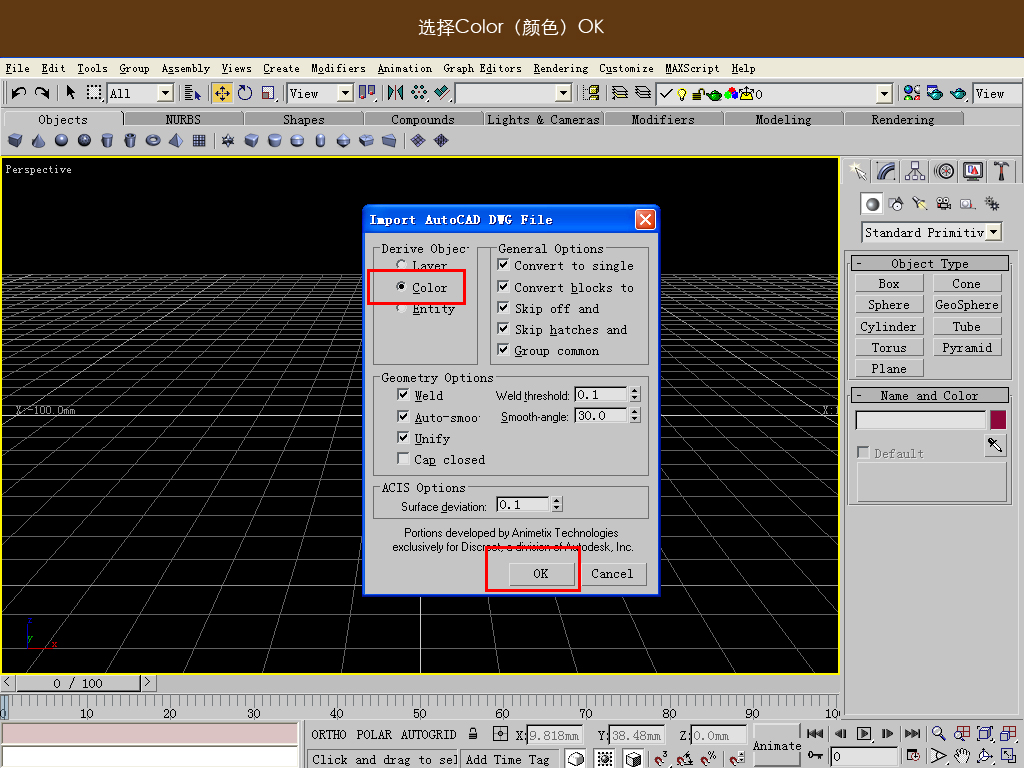The width and height of the screenshot is (1024, 768).
Task: Open the object color swatch
Action: [998, 419]
